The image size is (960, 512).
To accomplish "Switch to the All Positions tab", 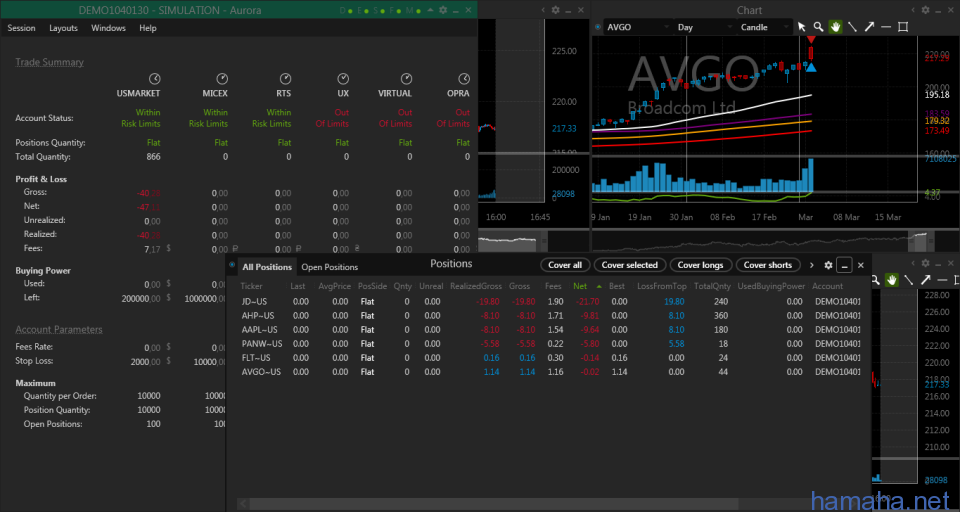I will 267,267.
